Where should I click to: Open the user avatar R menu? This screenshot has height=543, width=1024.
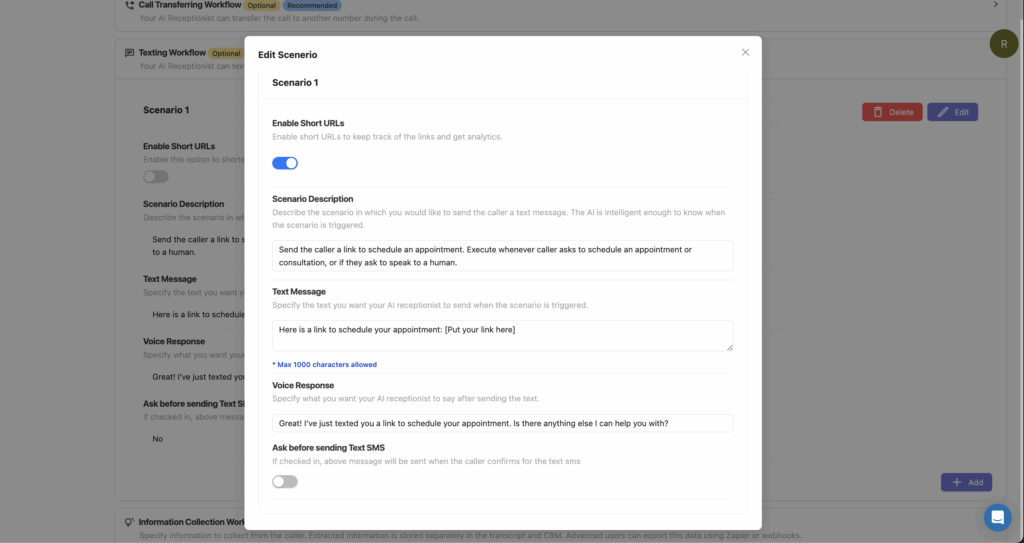click(1004, 44)
